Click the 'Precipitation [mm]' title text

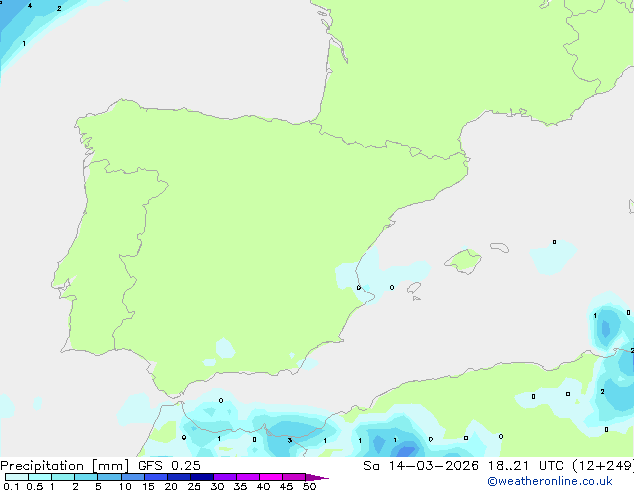click(x=65, y=466)
